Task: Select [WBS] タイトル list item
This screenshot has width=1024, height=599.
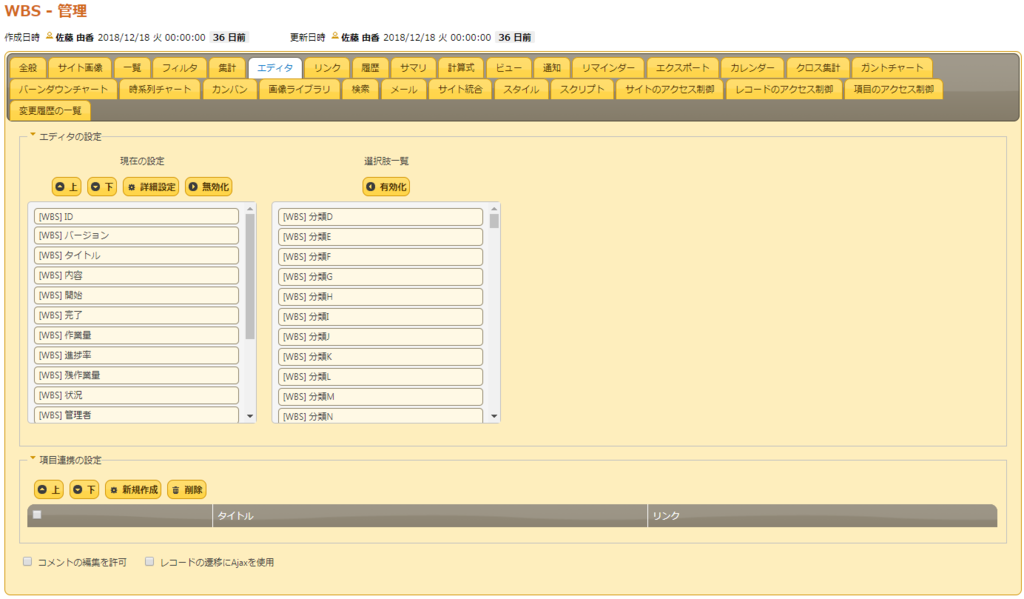Action: 136,255
